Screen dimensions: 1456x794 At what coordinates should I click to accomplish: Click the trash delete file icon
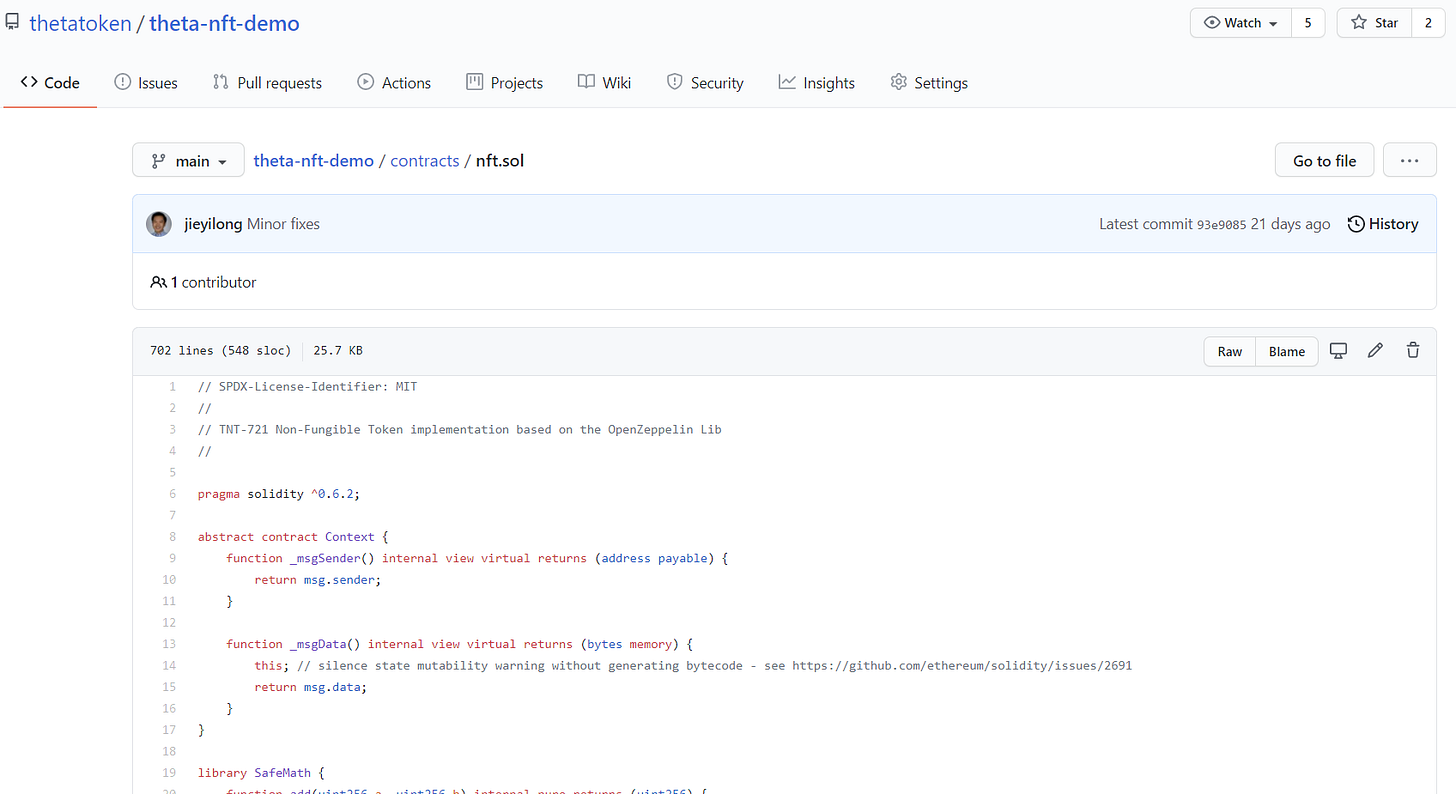[x=1413, y=350]
